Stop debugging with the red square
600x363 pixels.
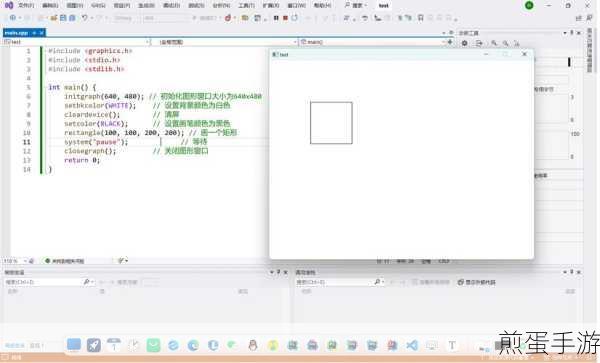click(285, 18)
